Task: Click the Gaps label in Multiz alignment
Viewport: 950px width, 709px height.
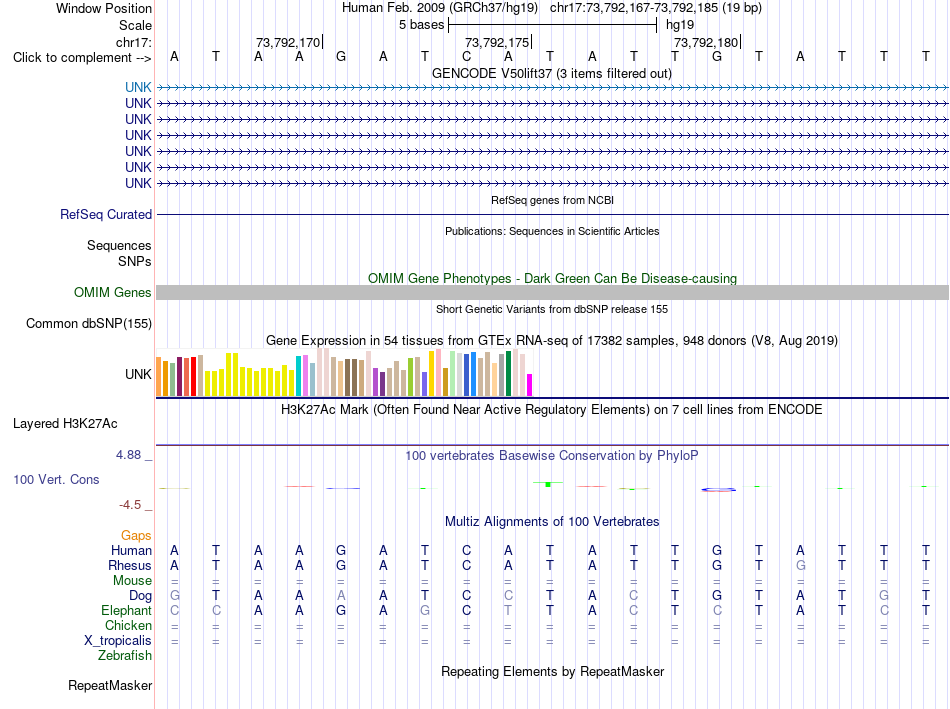Action: (136, 535)
